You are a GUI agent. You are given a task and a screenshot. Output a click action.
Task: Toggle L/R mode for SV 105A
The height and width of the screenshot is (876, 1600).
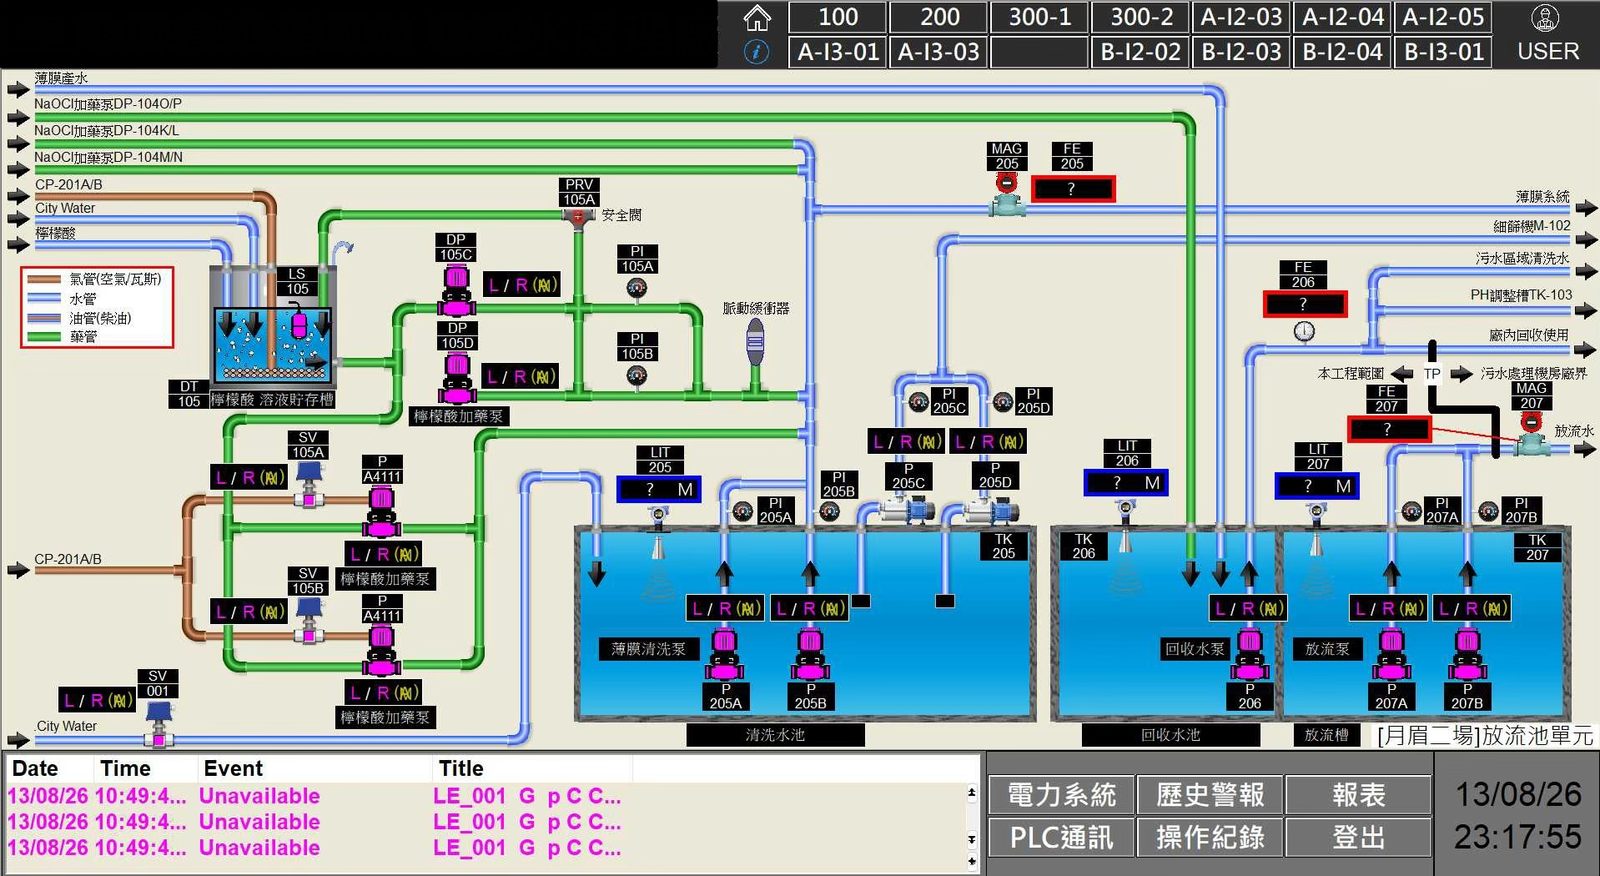click(x=249, y=478)
